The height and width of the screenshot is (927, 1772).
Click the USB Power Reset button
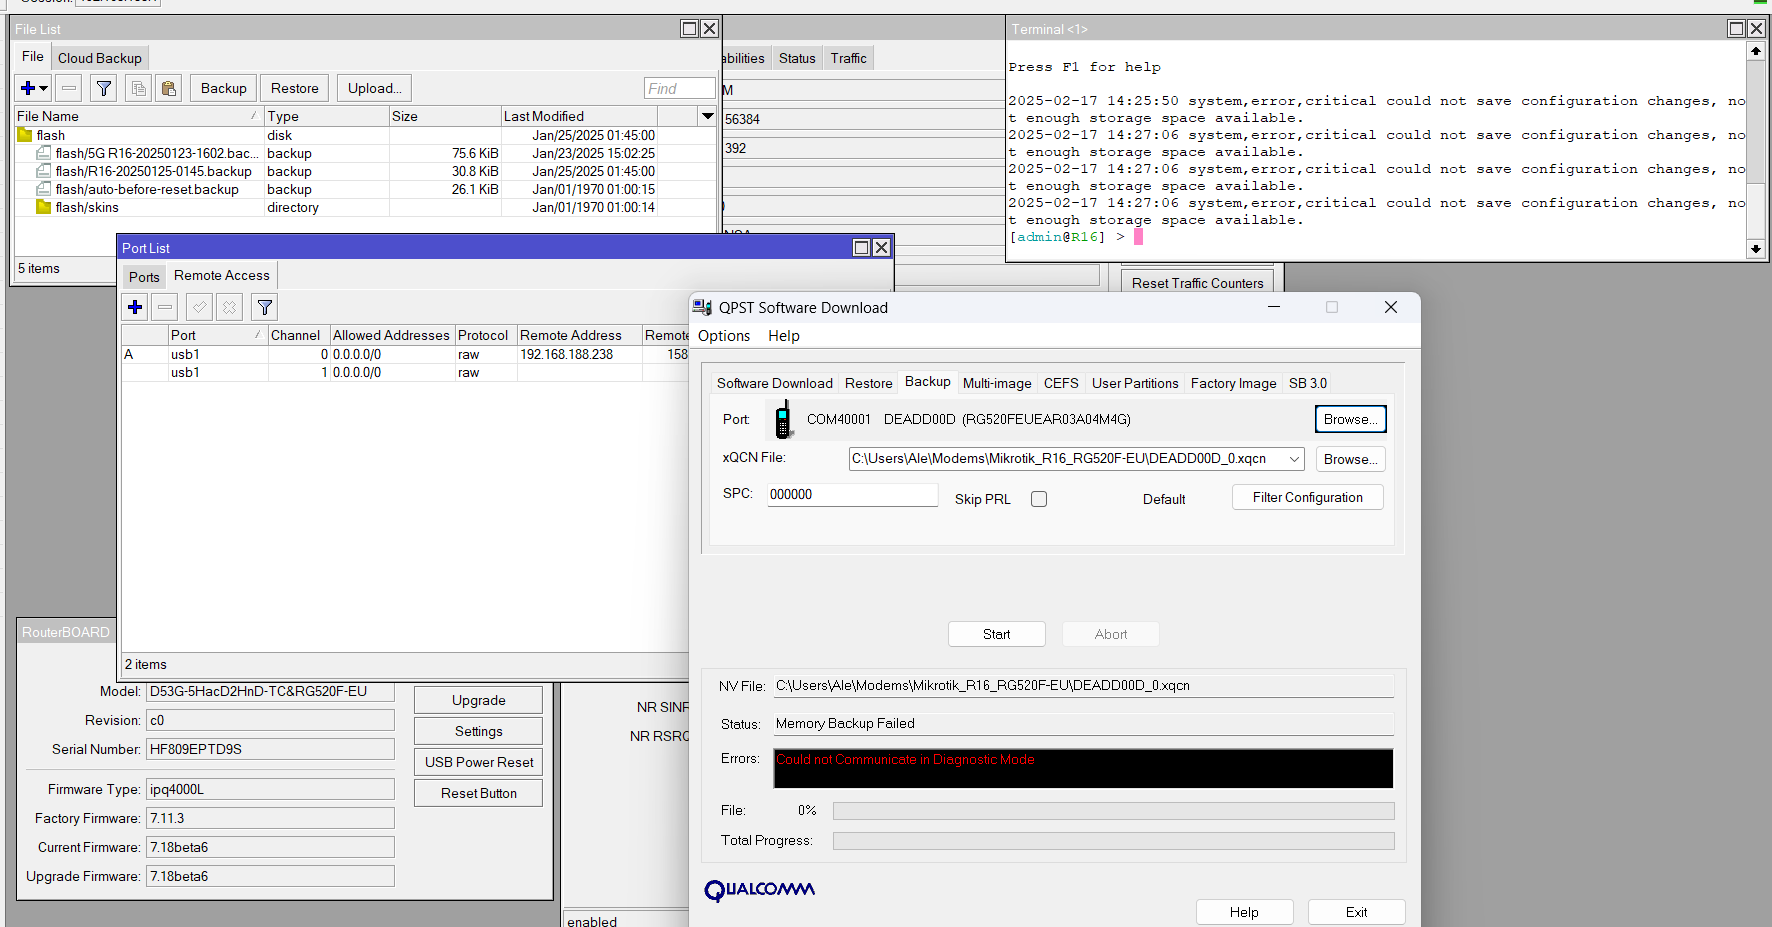point(478,762)
